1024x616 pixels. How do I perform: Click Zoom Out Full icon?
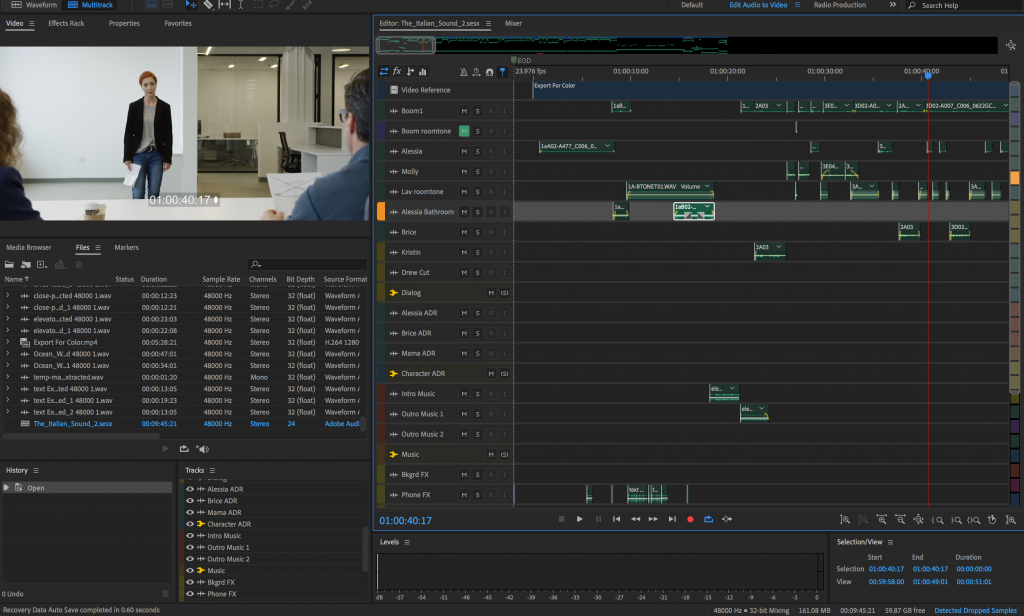click(x=918, y=520)
